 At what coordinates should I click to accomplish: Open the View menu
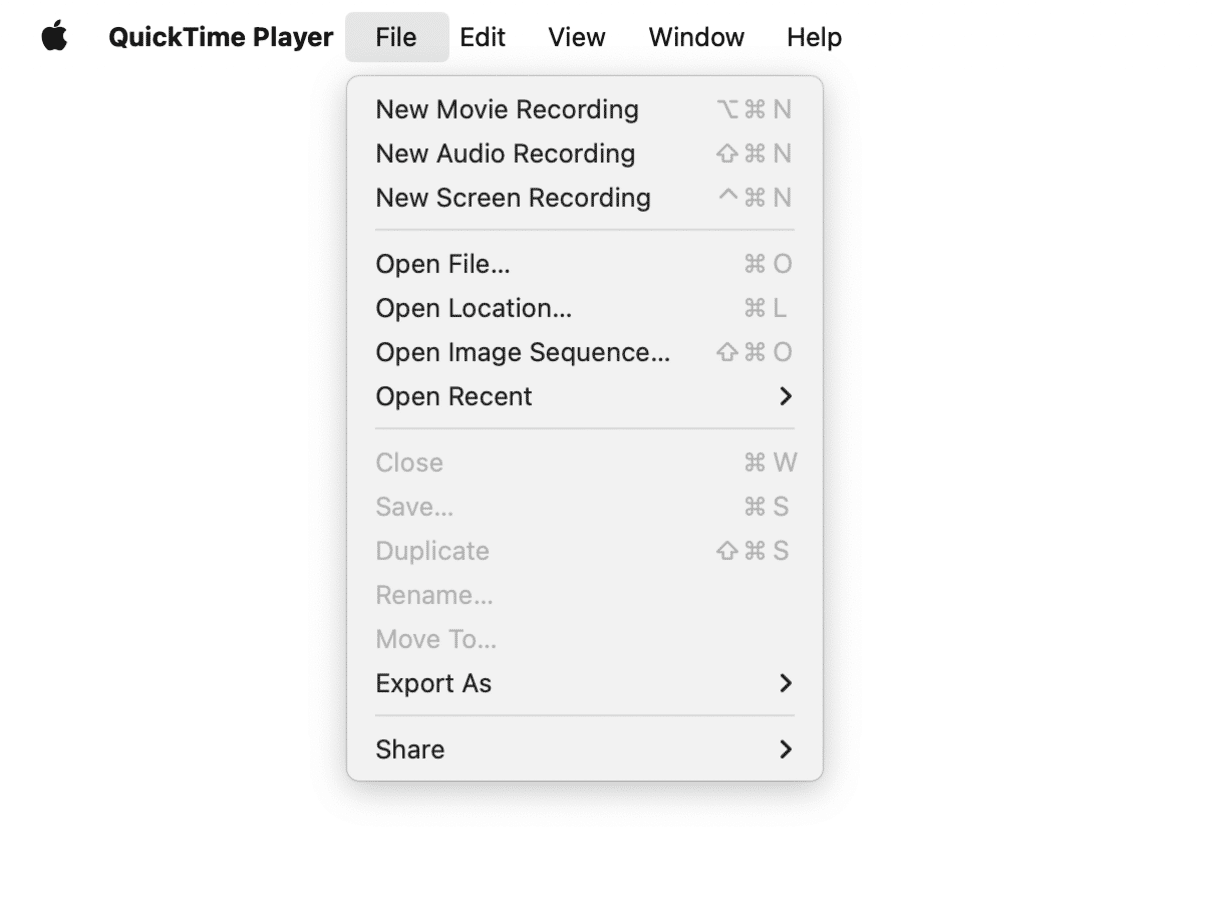pos(576,37)
